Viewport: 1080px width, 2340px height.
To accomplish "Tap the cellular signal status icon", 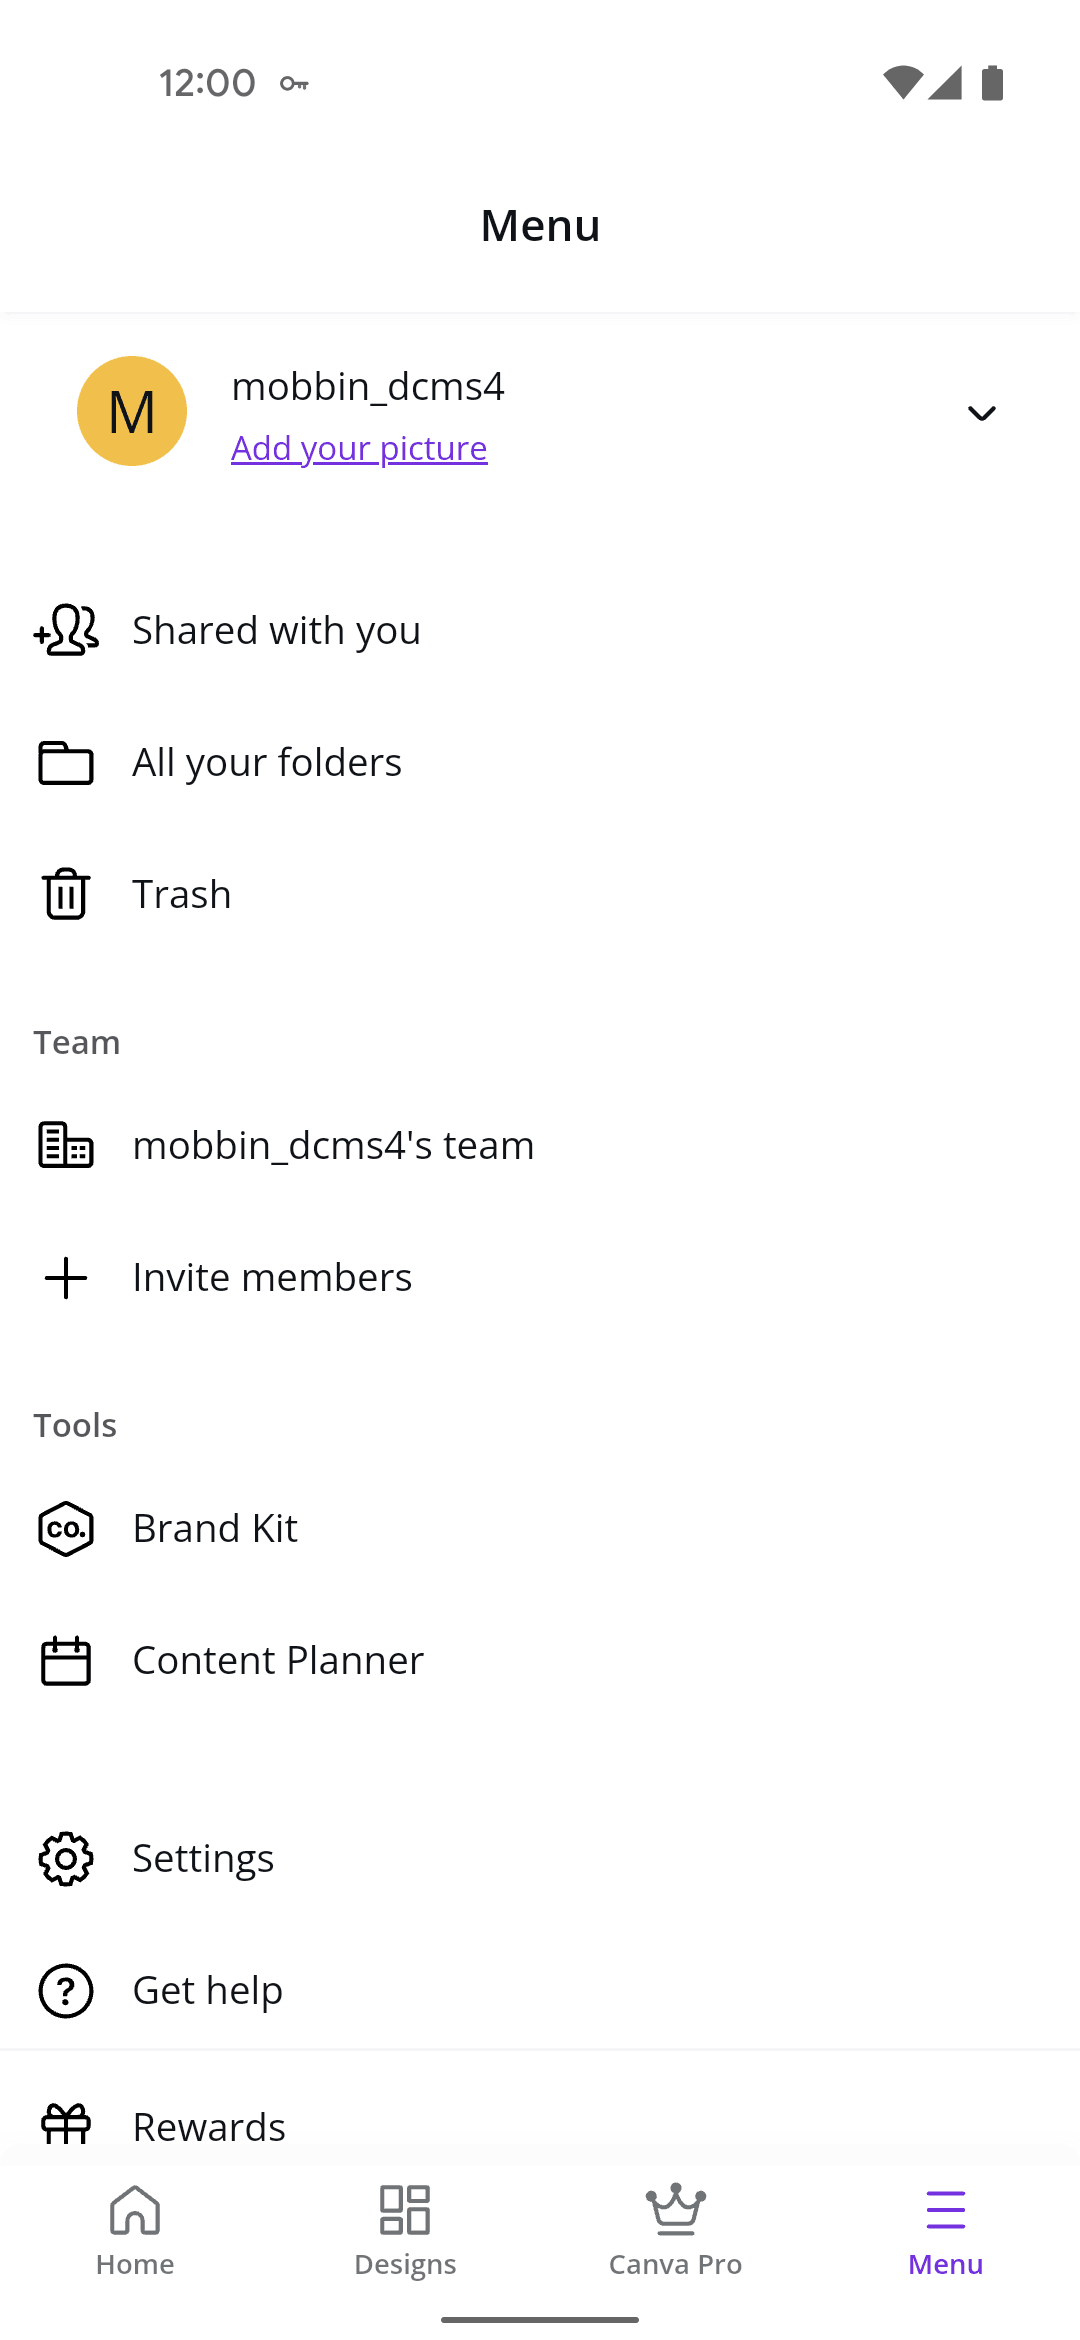I will 945,83.
